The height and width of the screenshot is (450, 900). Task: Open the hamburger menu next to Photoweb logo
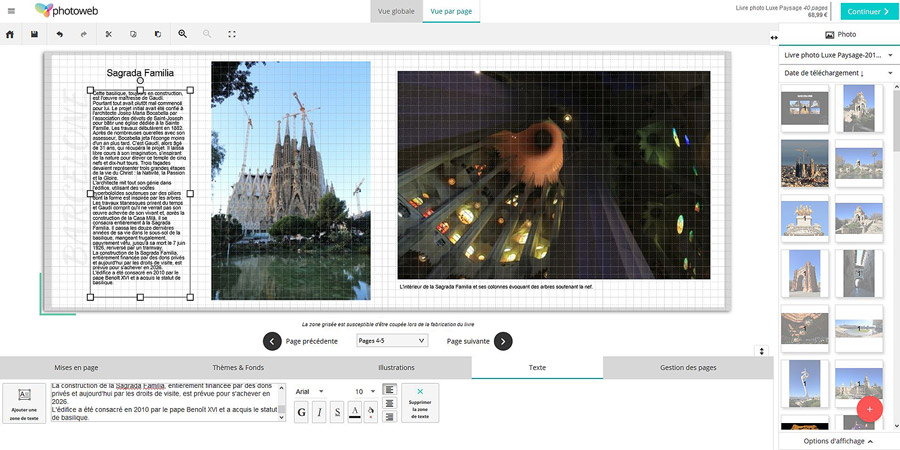10,11
